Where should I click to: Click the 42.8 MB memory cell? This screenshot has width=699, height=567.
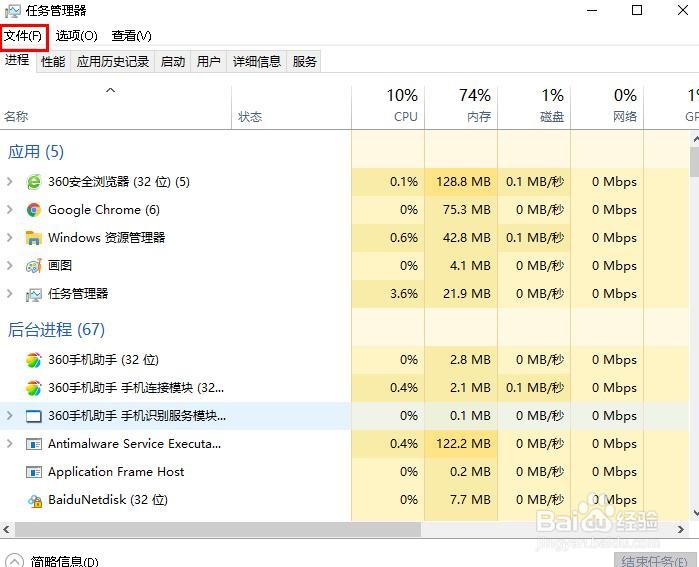(x=461, y=238)
